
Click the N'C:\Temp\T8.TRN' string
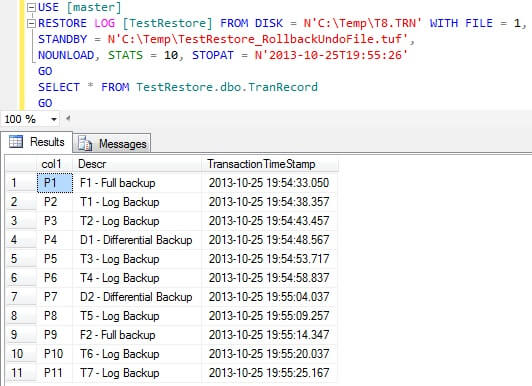click(x=362, y=23)
